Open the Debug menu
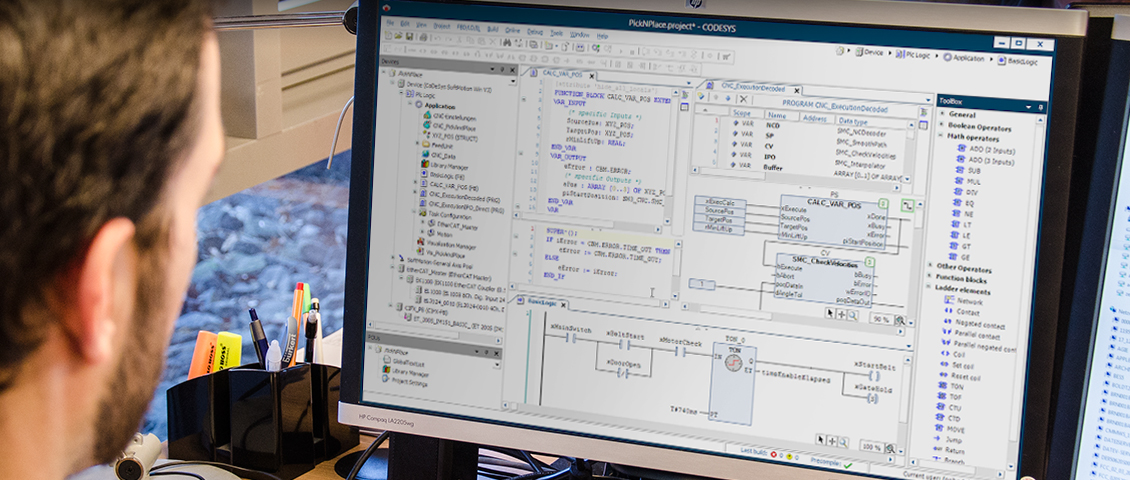Viewport: 1130px width, 480px height. tap(535, 32)
